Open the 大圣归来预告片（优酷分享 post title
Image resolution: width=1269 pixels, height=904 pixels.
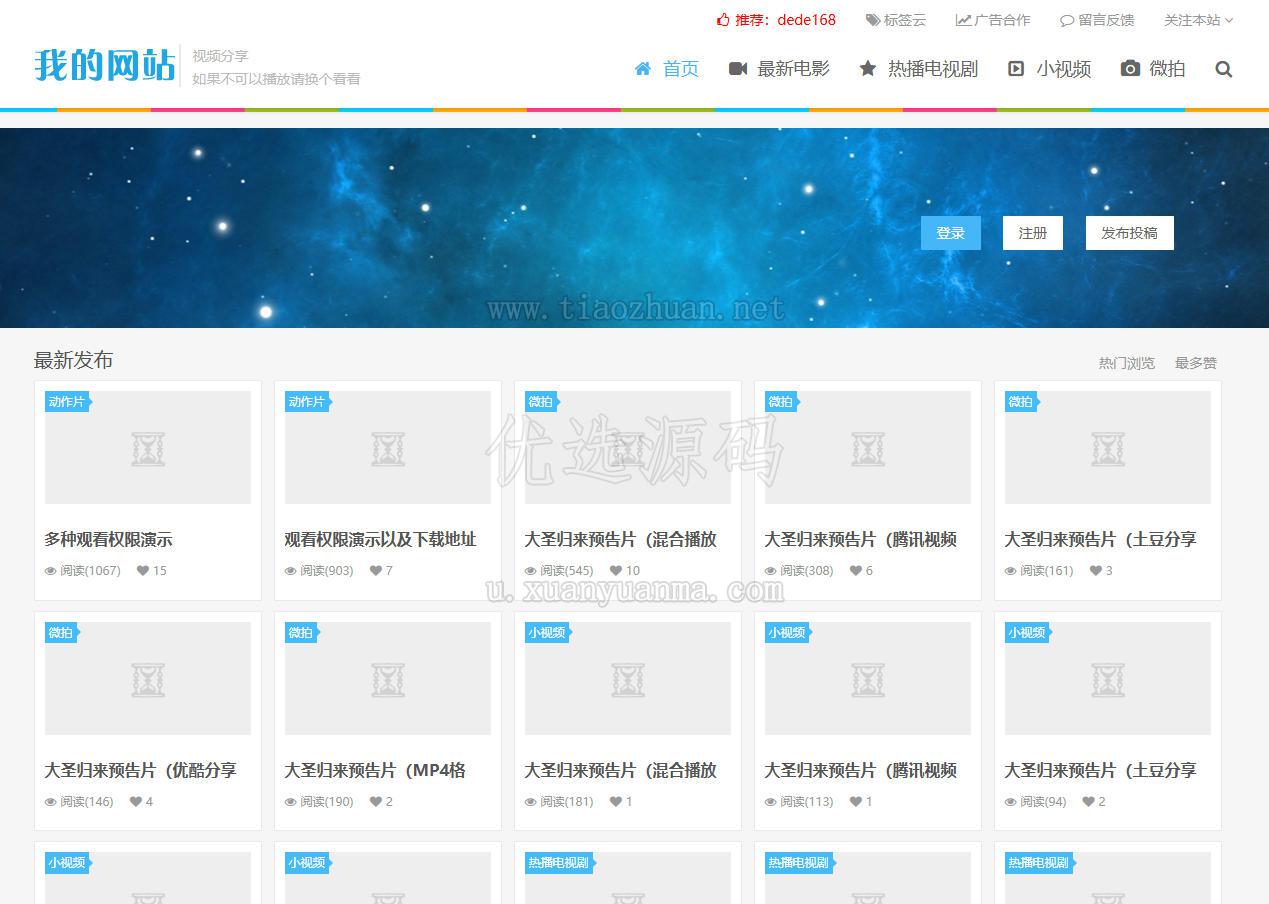tap(140, 771)
